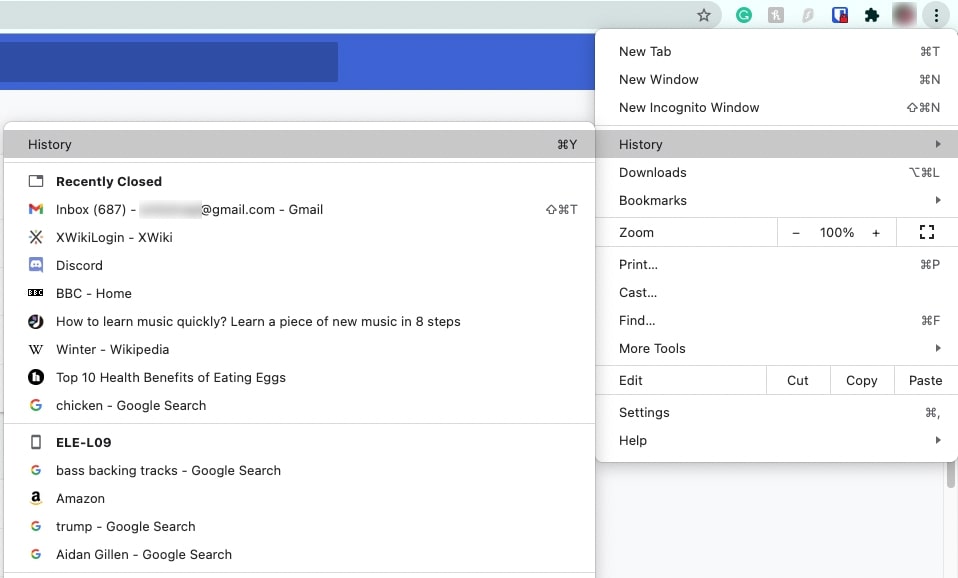Expand the History submenu arrow
The image size is (958, 578).
(x=938, y=144)
